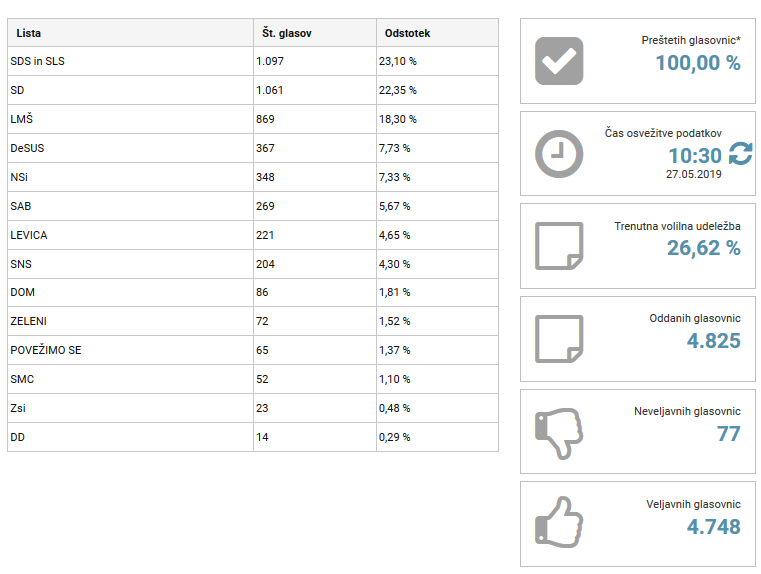Click the DeSUS list name

click(27, 148)
